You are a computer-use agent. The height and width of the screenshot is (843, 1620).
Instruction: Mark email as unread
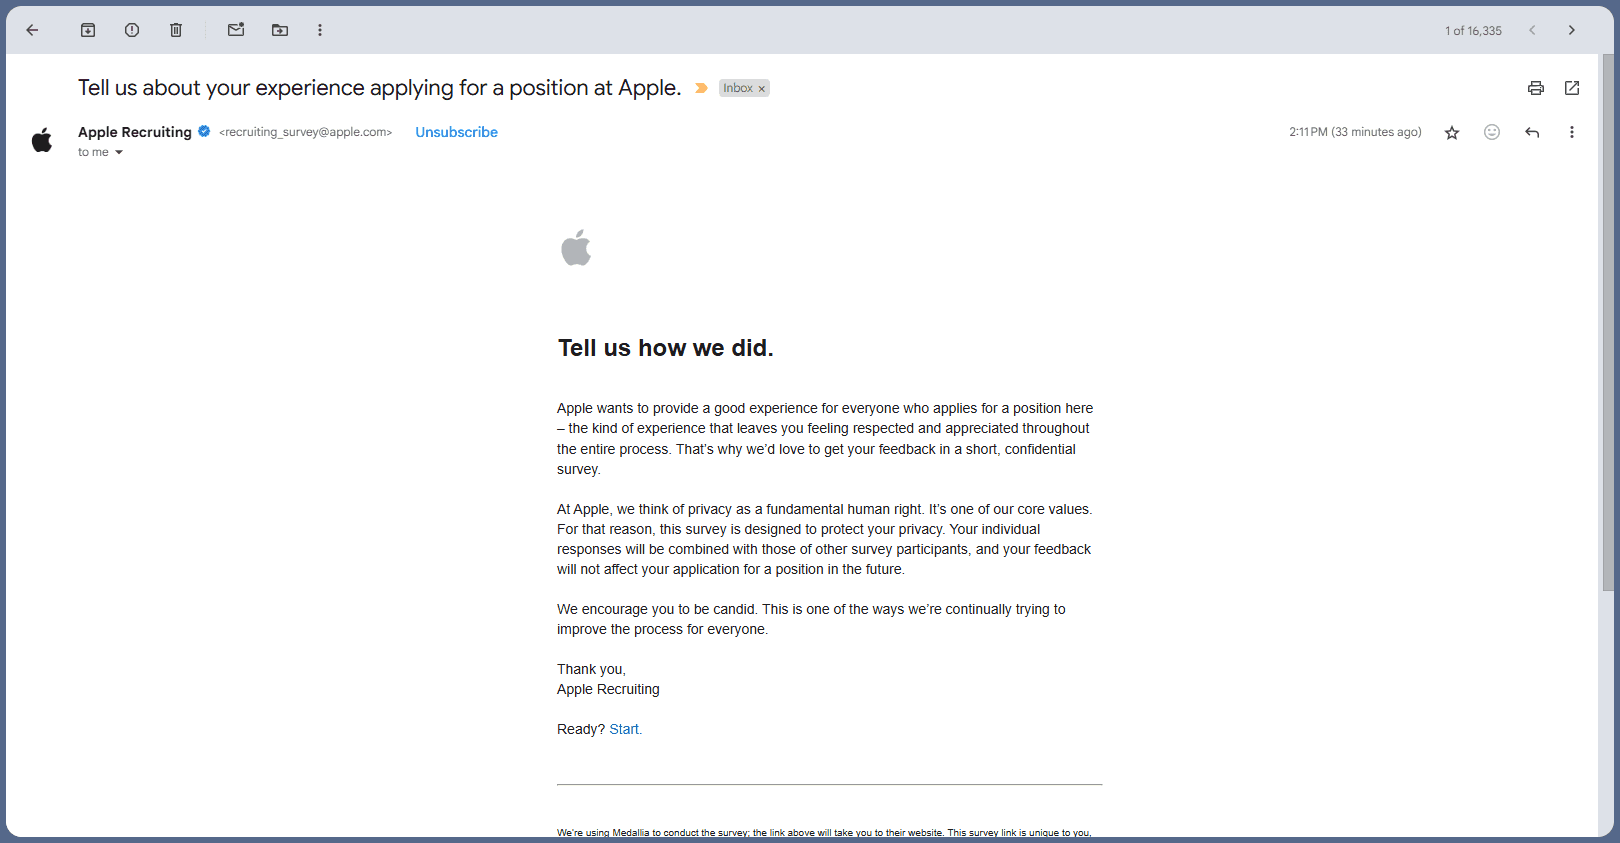point(236,30)
